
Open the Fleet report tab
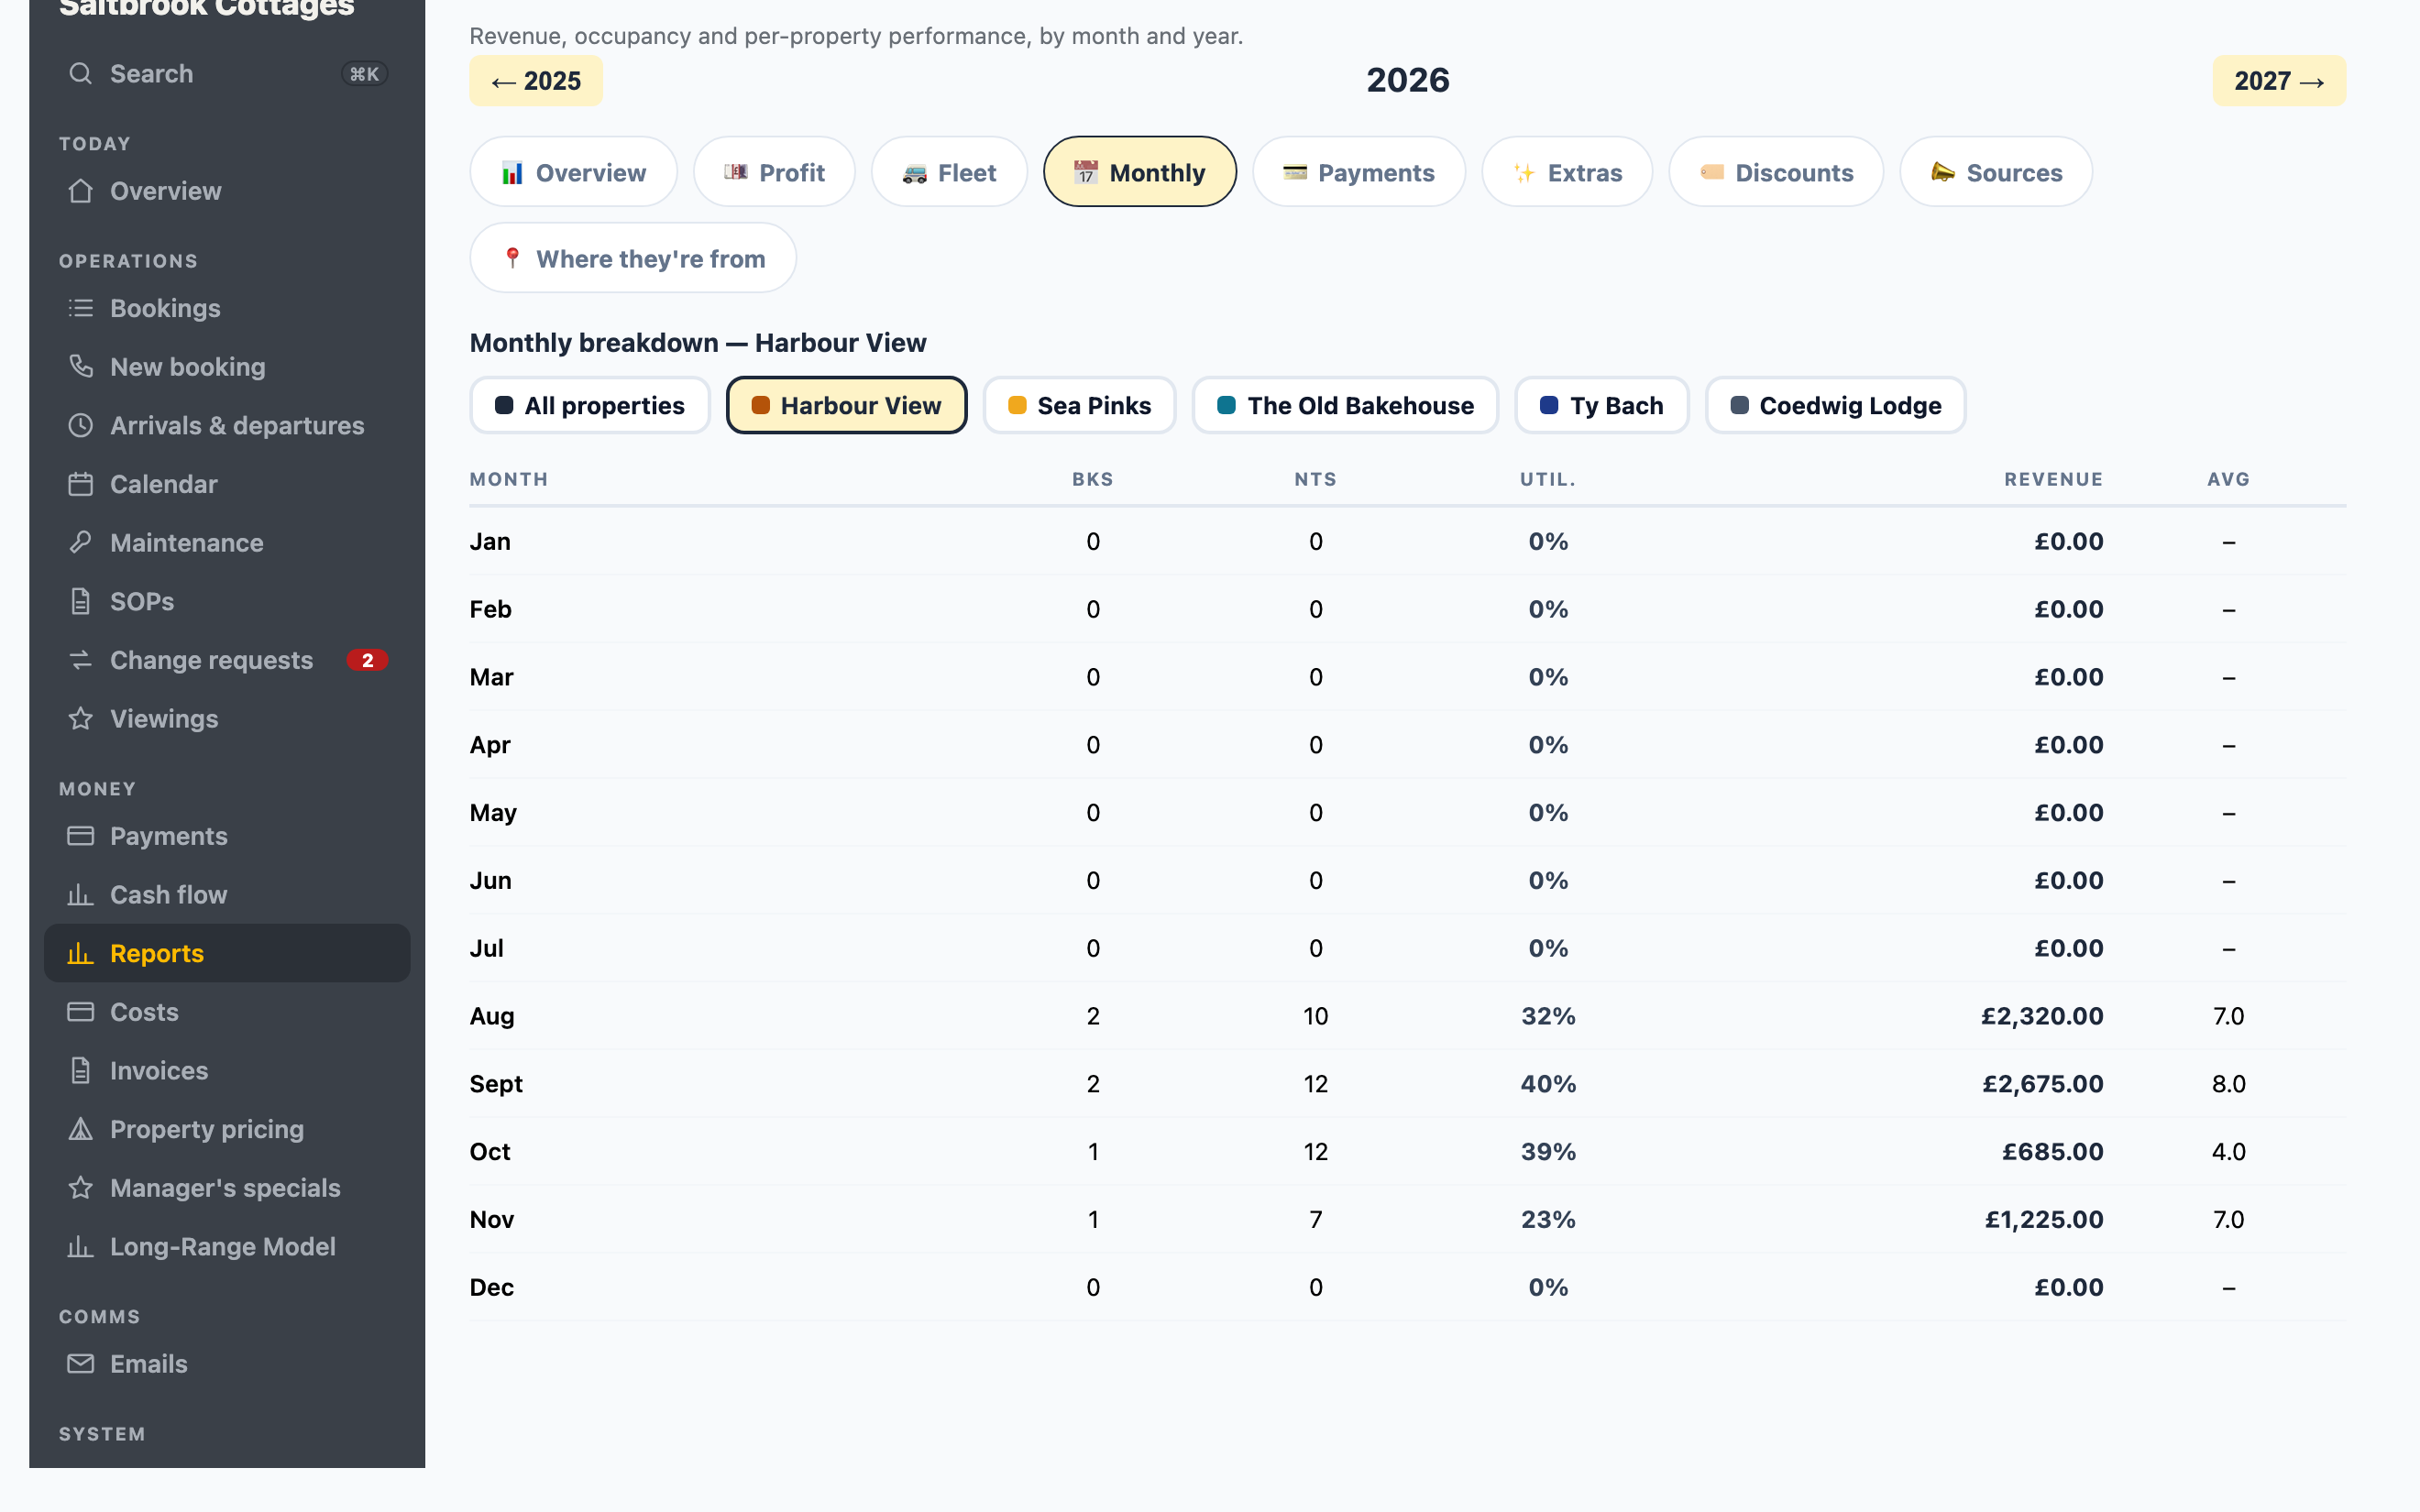click(x=949, y=172)
